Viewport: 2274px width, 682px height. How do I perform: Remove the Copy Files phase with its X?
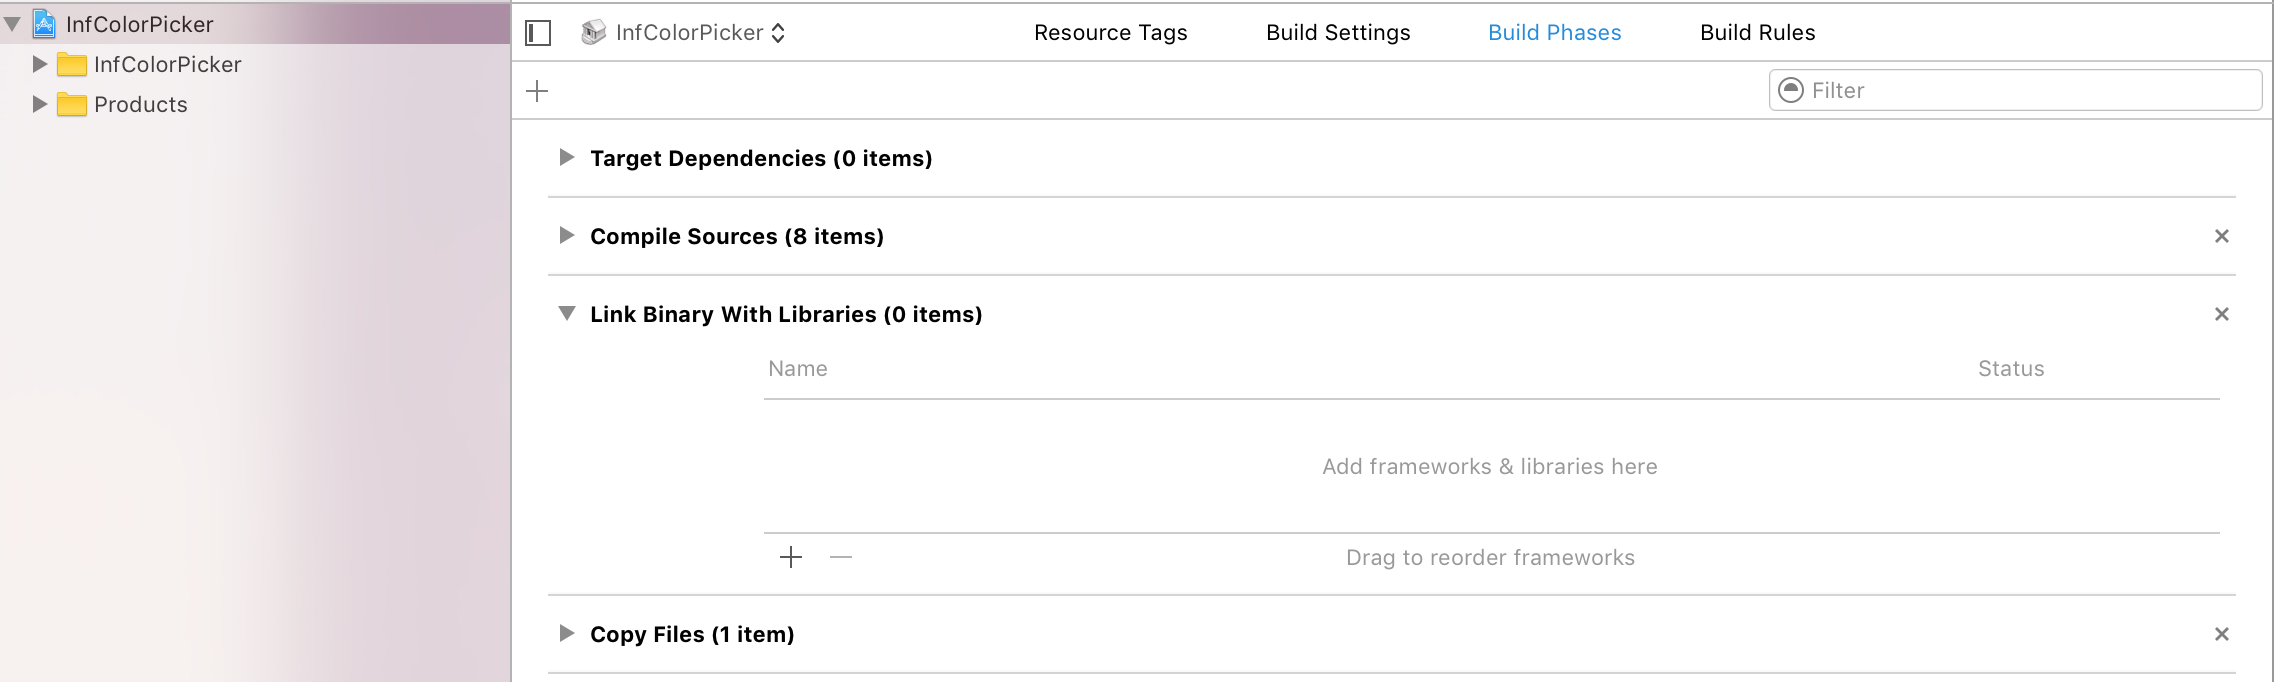tap(2222, 634)
